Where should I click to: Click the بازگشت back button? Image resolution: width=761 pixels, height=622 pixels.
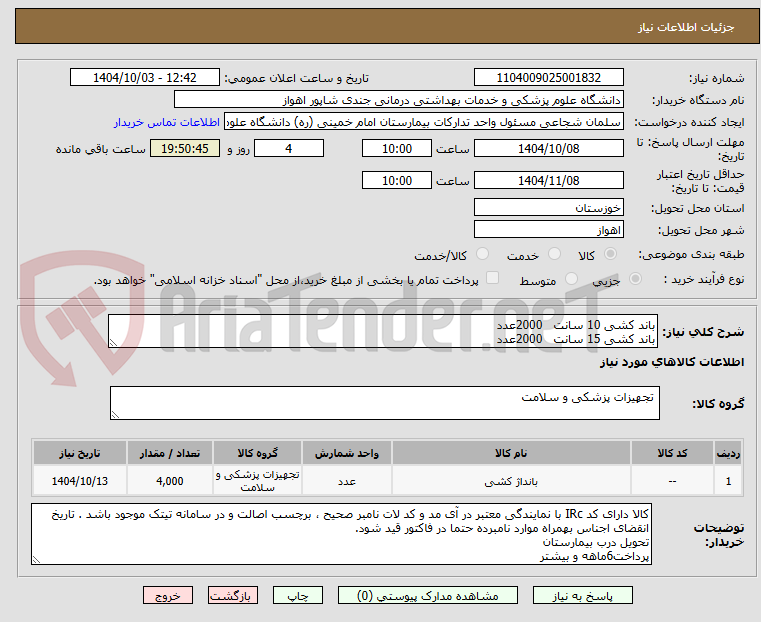point(232,595)
